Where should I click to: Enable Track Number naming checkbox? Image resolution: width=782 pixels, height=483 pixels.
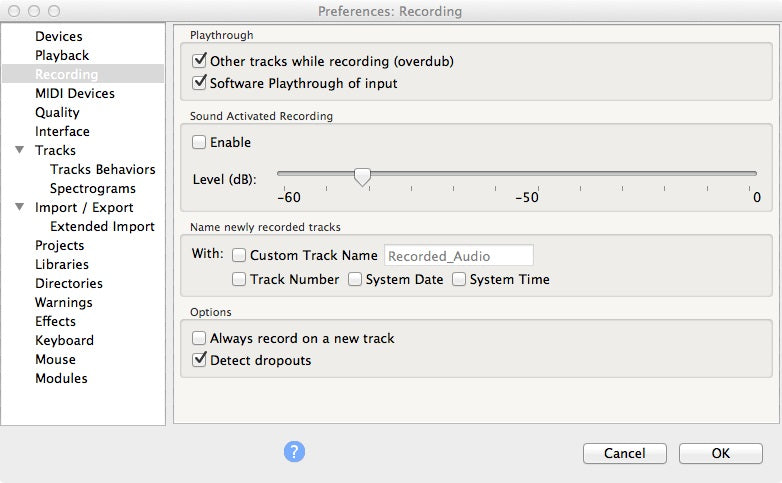pos(239,279)
